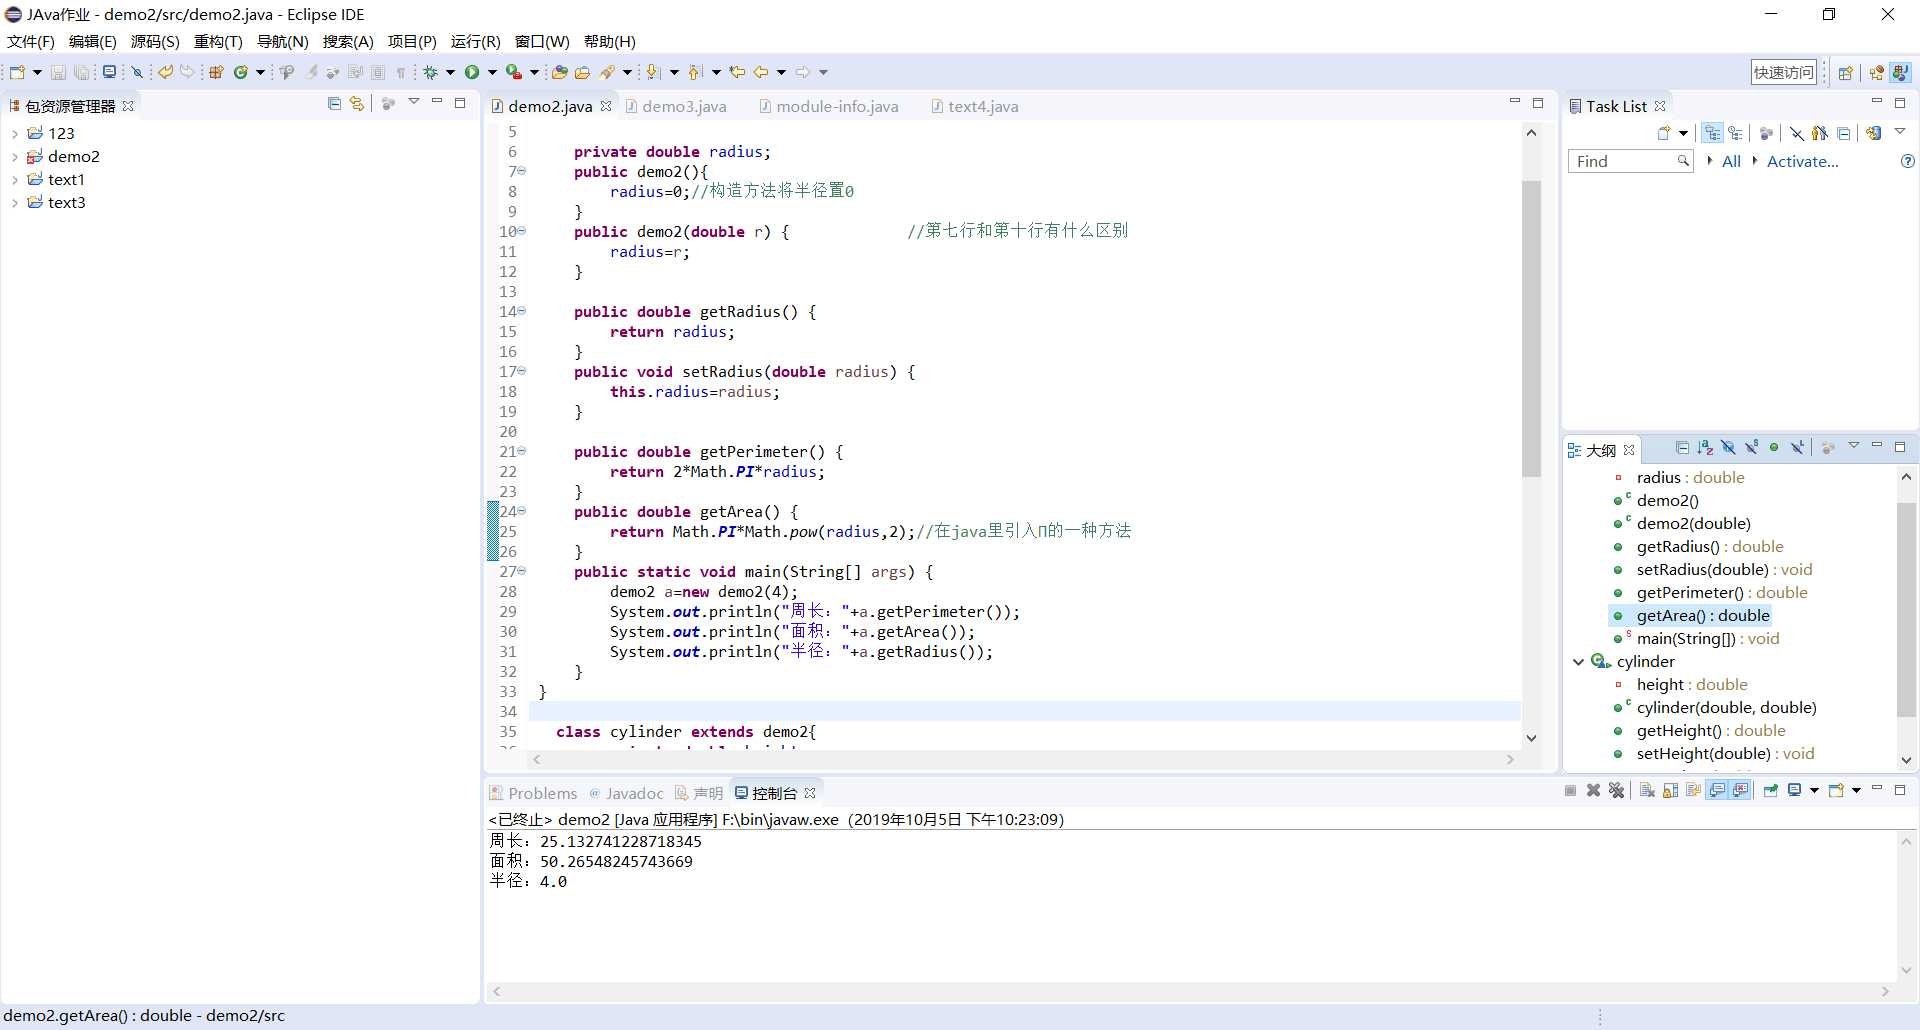
Task: Click the Debug bug icon in toolbar
Action: coord(431,72)
